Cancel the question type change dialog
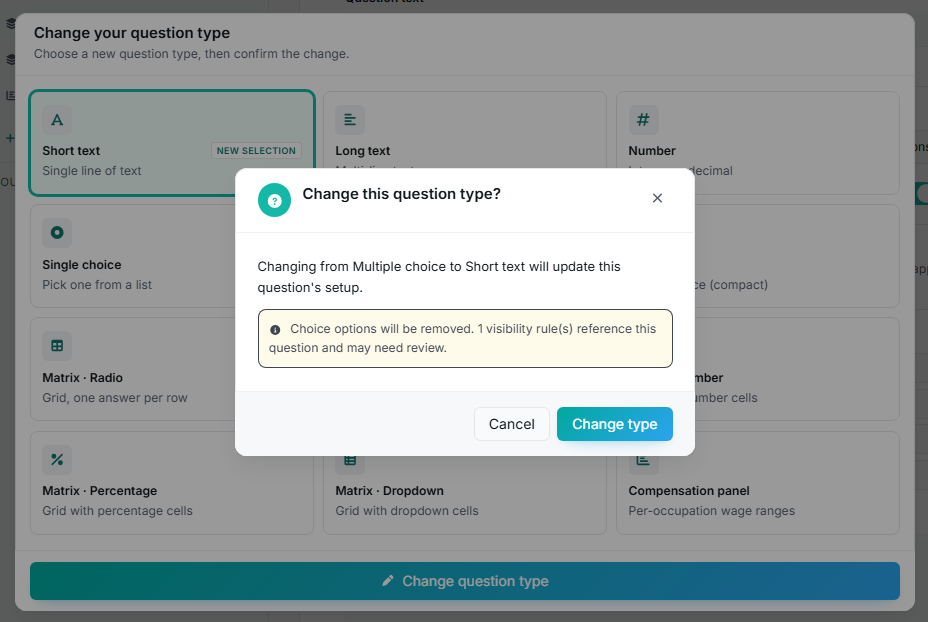The height and width of the screenshot is (622, 928). pos(511,424)
